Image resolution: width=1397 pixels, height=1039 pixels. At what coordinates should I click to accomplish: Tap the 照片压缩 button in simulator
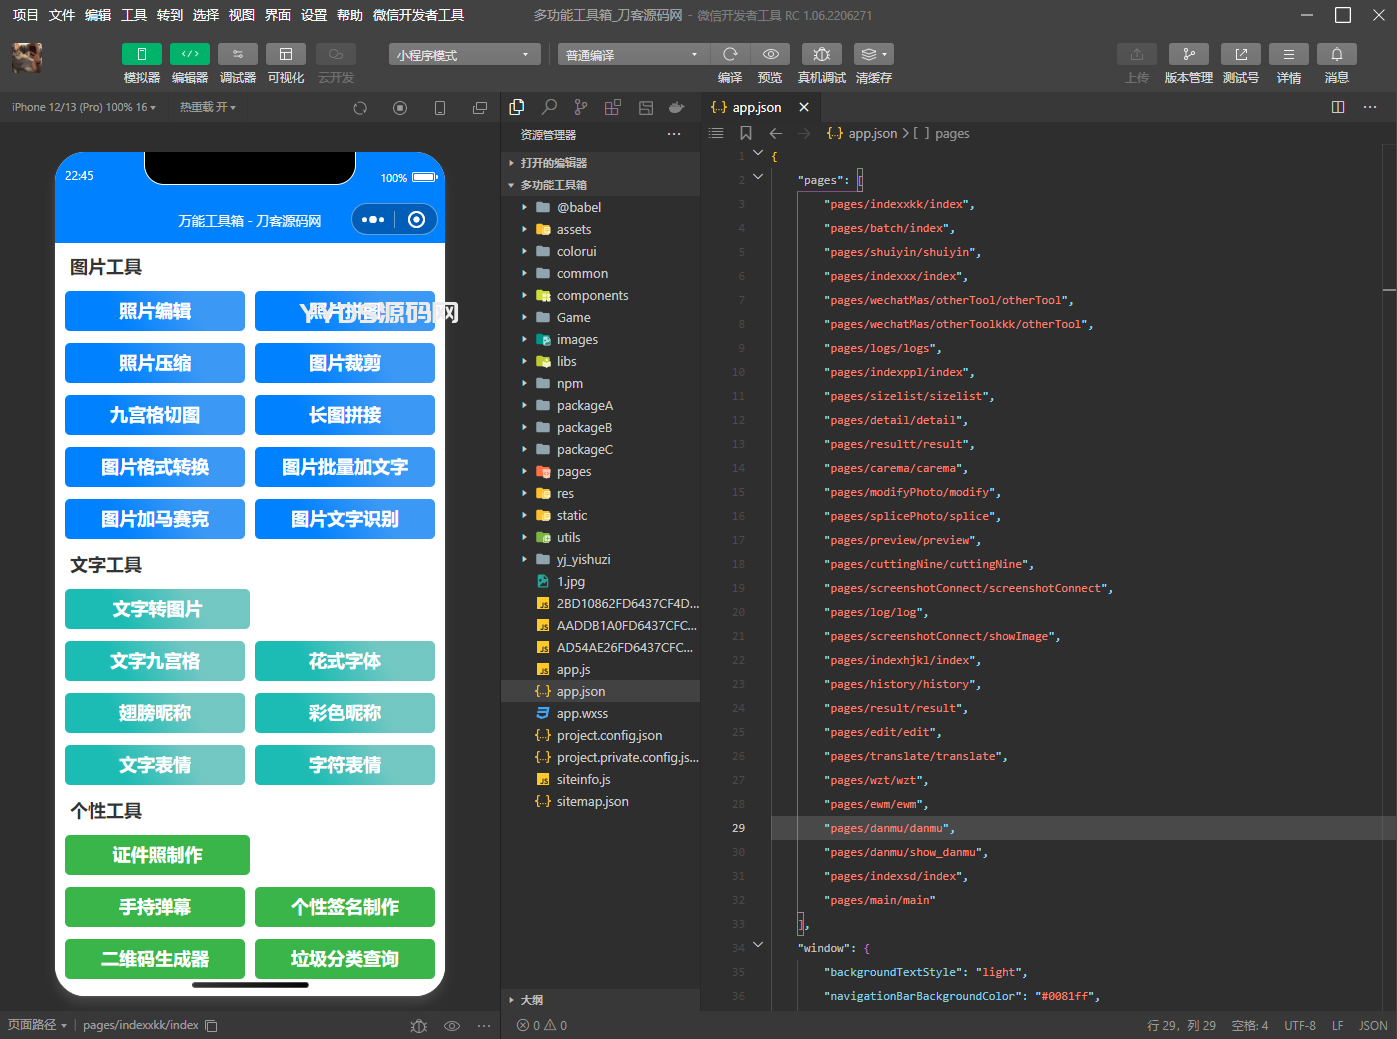pyautogui.click(x=155, y=363)
